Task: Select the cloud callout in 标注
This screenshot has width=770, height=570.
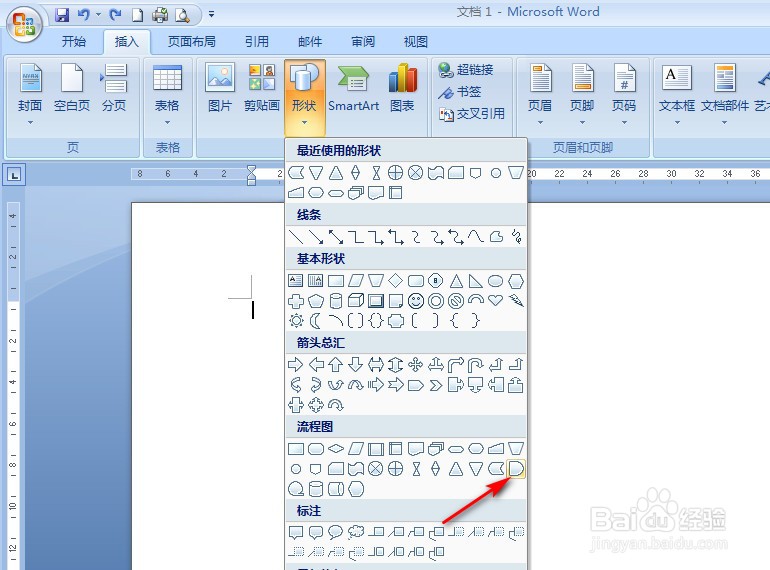Action: point(356,532)
